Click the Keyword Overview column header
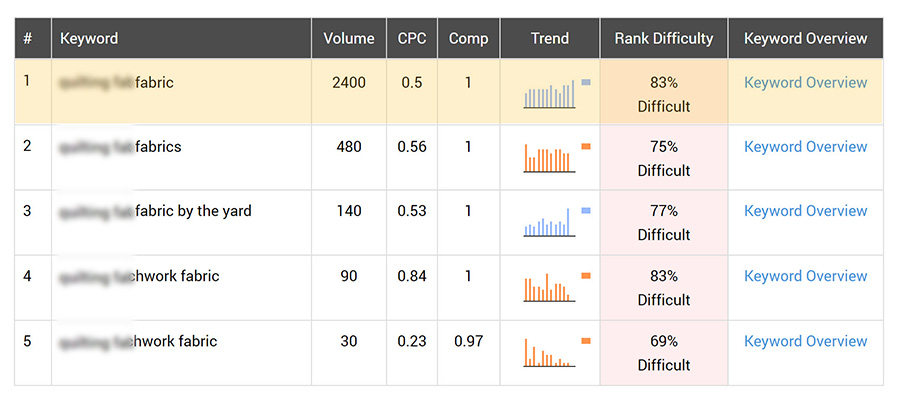900x398 pixels. [805, 38]
